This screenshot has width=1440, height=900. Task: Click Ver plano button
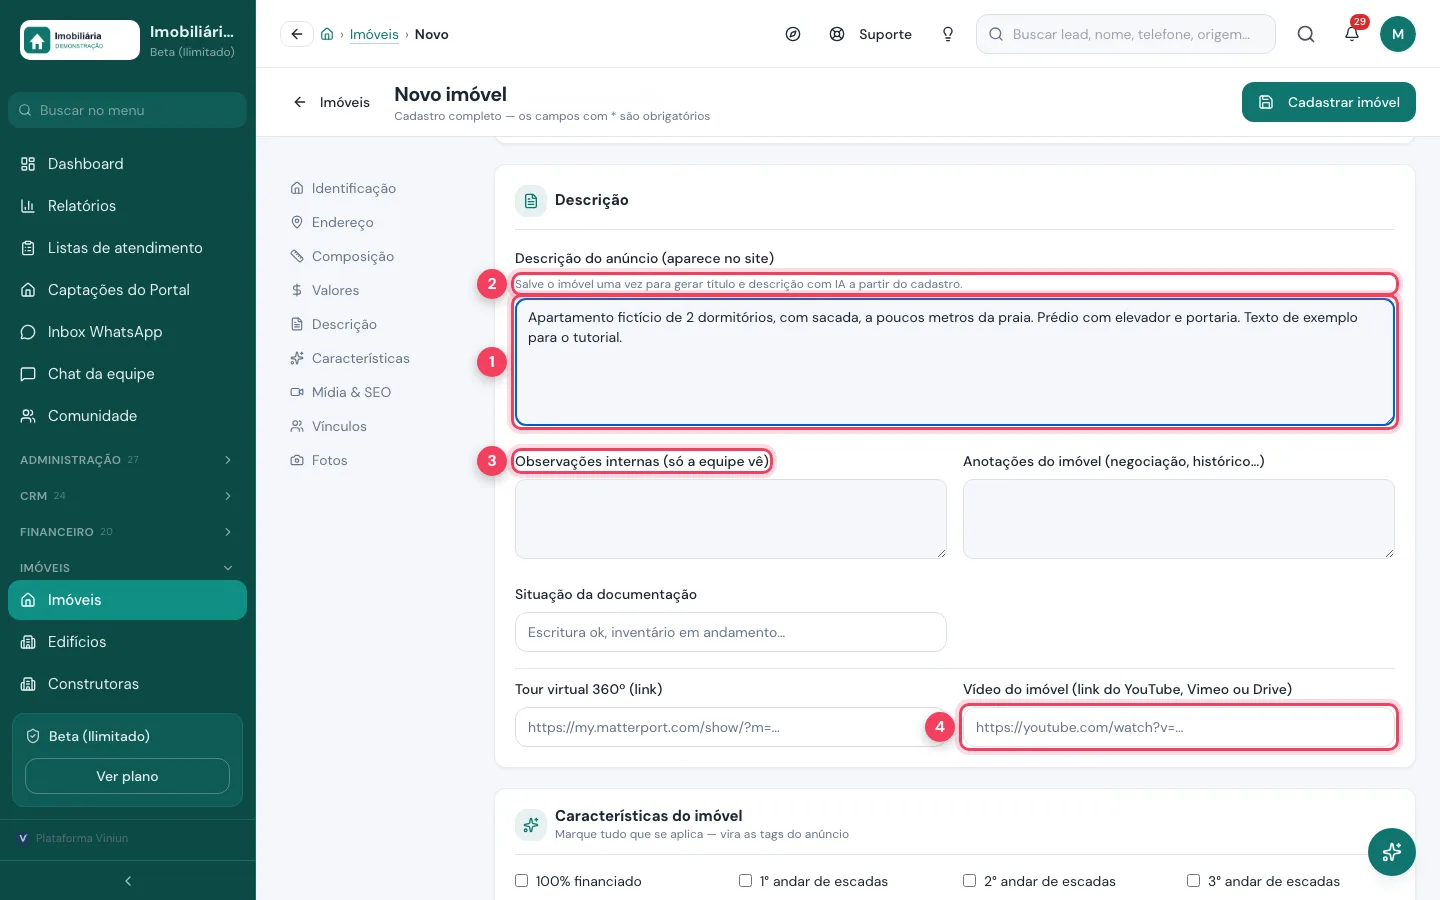click(x=127, y=776)
